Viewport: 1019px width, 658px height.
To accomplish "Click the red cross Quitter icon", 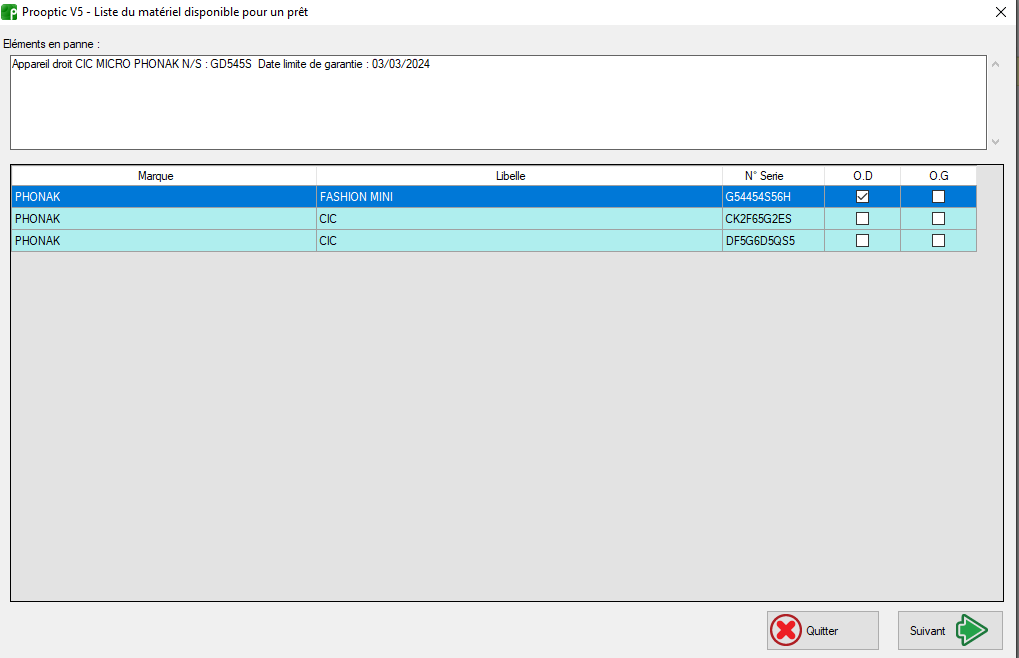I will pos(786,630).
